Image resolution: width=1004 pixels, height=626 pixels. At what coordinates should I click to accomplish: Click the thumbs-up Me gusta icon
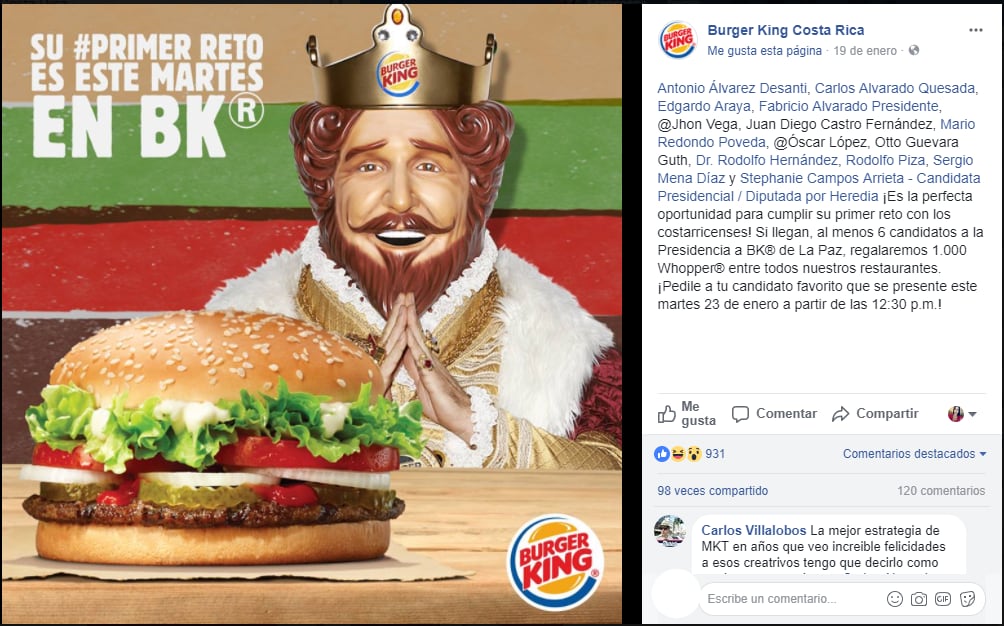tap(667, 414)
